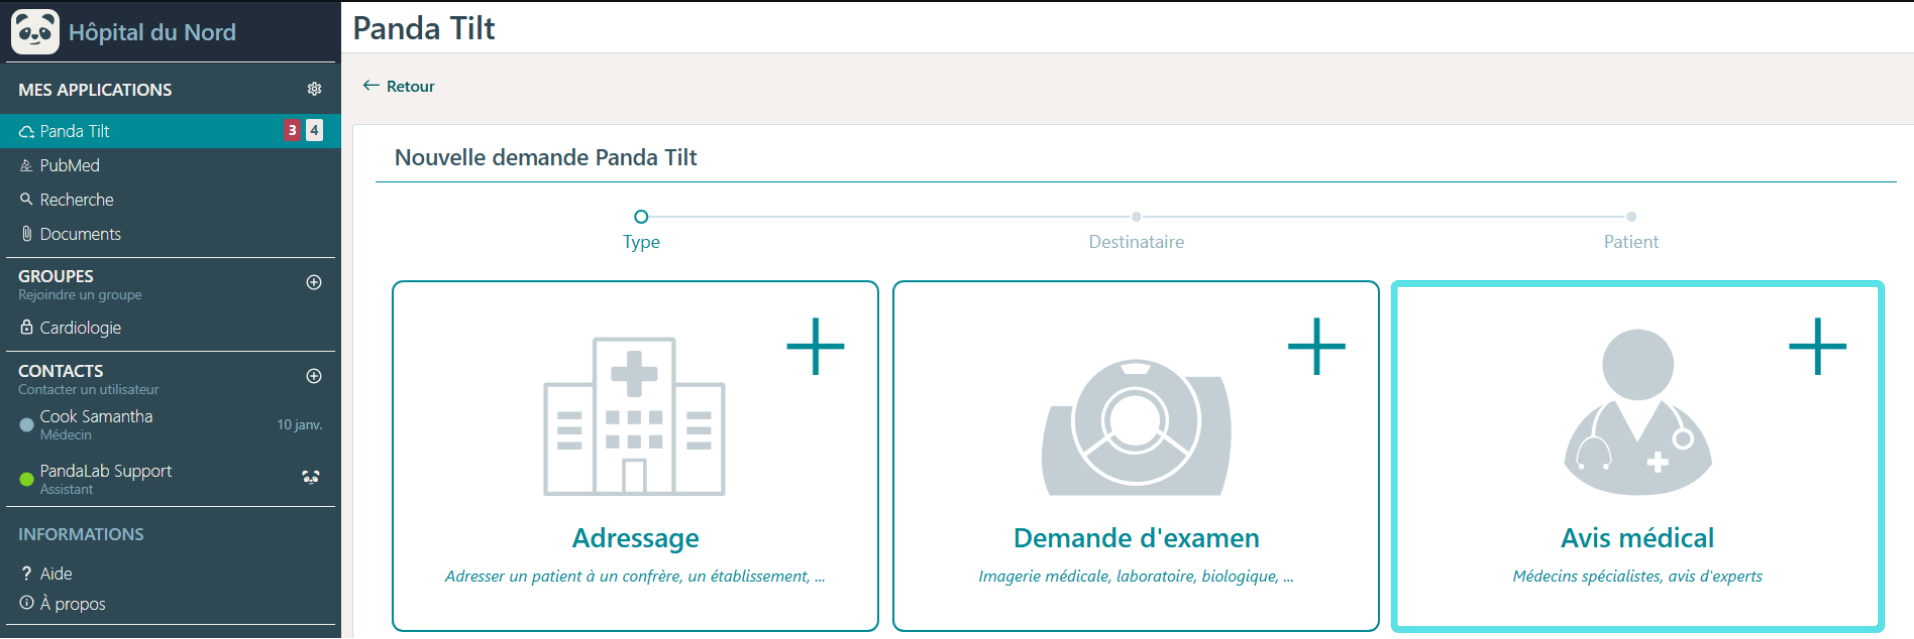Click Hôpital du Nord header title
The width and height of the screenshot is (1914, 639).
[x=152, y=32]
